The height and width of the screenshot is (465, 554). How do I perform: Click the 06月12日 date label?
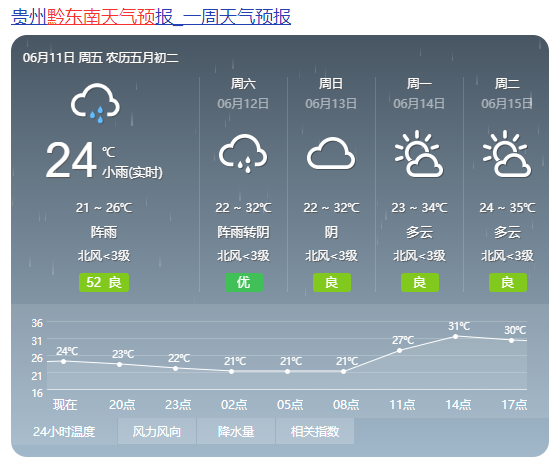tap(243, 104)
